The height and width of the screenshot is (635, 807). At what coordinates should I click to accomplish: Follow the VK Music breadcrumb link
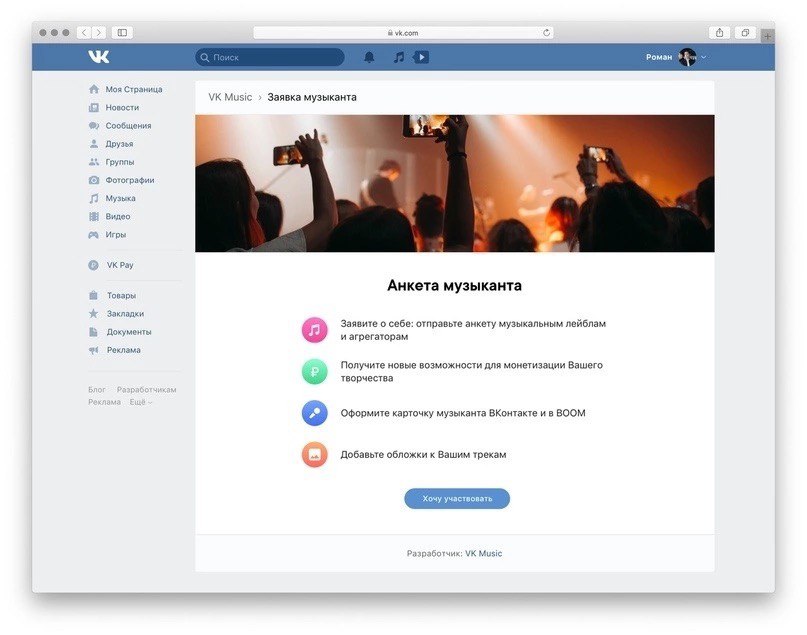(230, 97)
